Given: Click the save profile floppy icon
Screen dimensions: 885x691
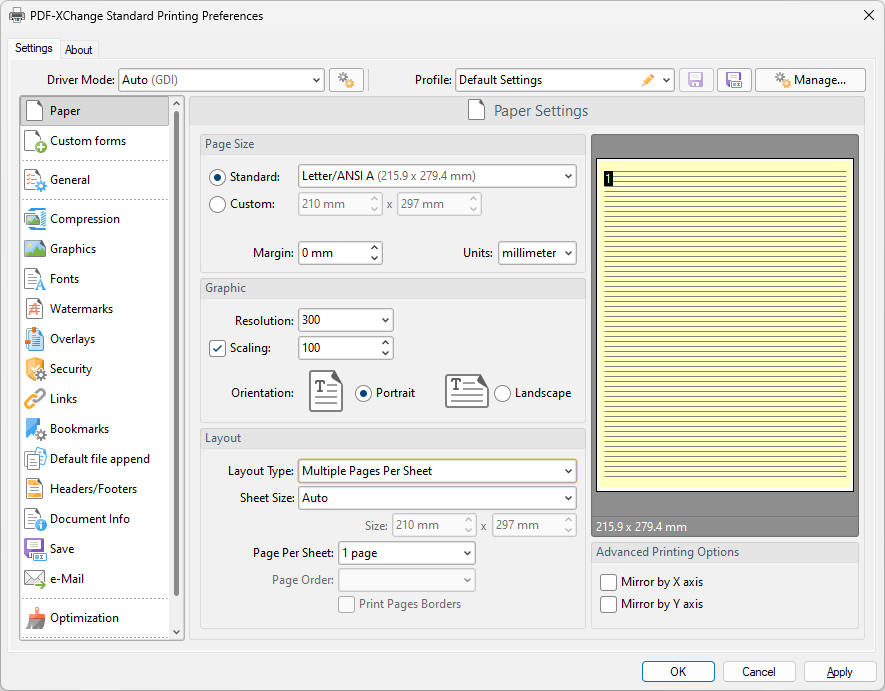Looking at the screenshot, I should tap(696, 80).
